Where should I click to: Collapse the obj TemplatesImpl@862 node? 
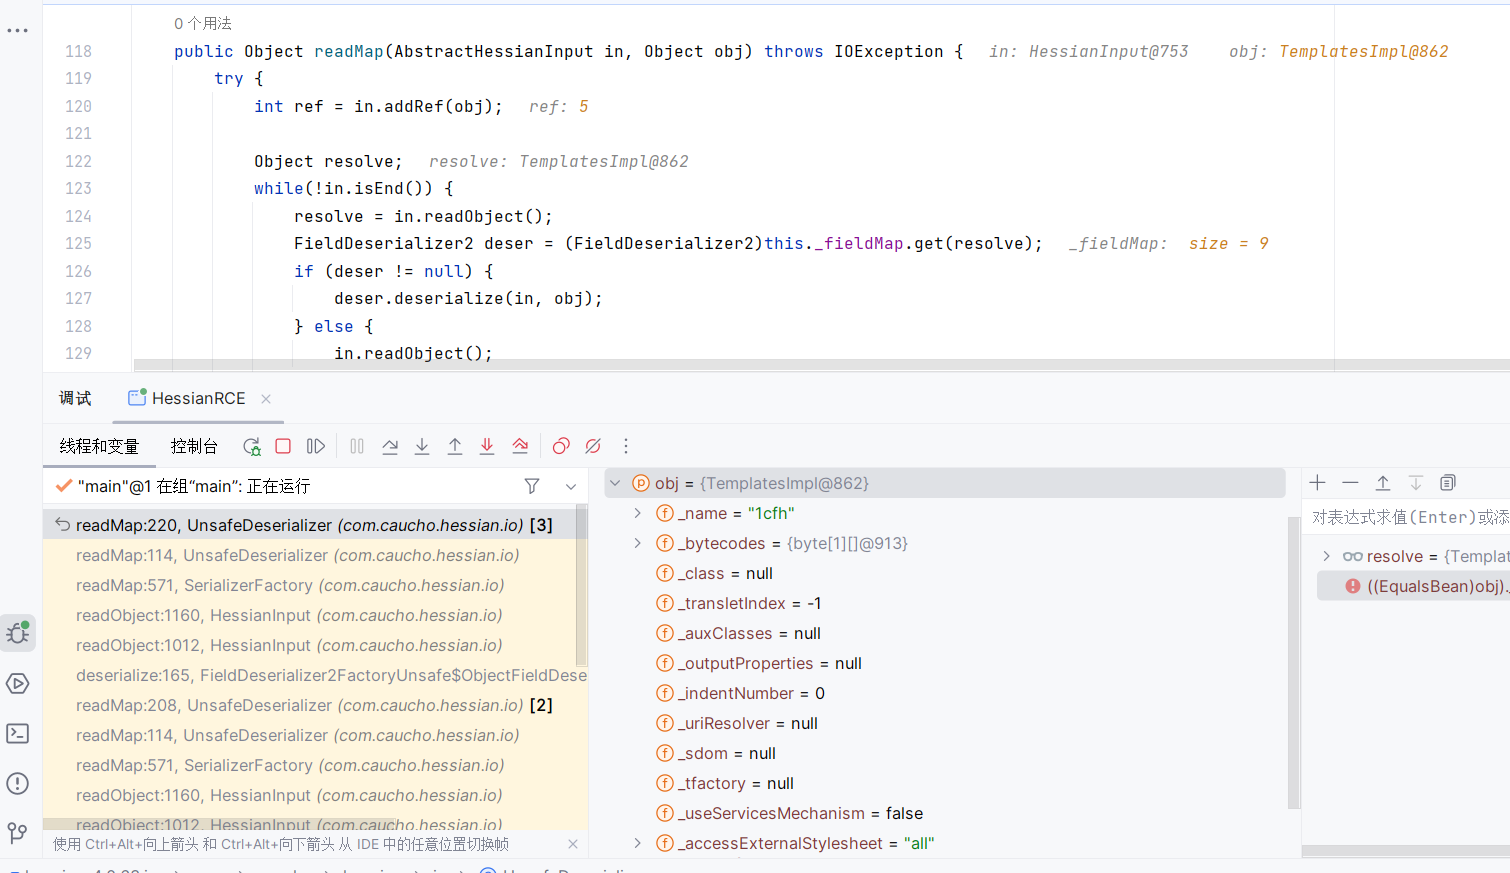tap(615, 483)
